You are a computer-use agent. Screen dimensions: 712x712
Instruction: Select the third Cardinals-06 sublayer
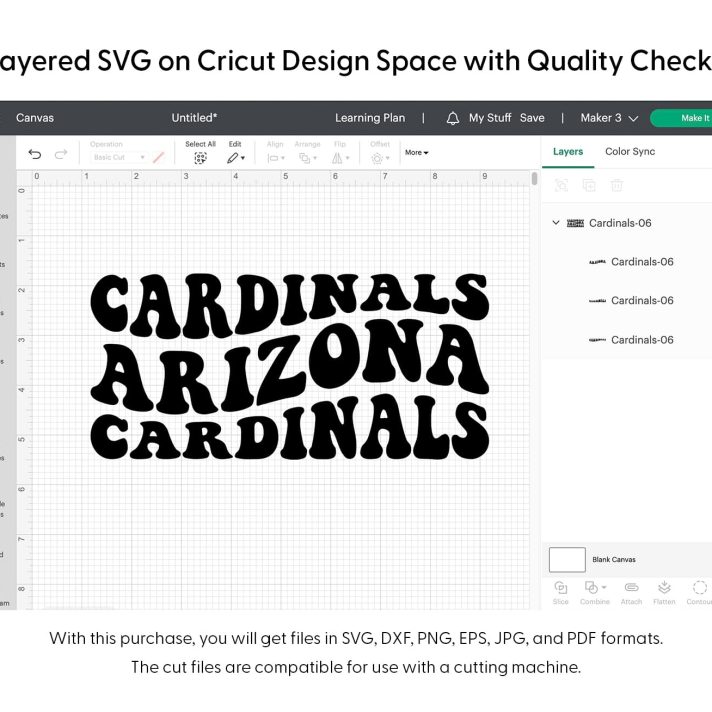click(631, 340)
